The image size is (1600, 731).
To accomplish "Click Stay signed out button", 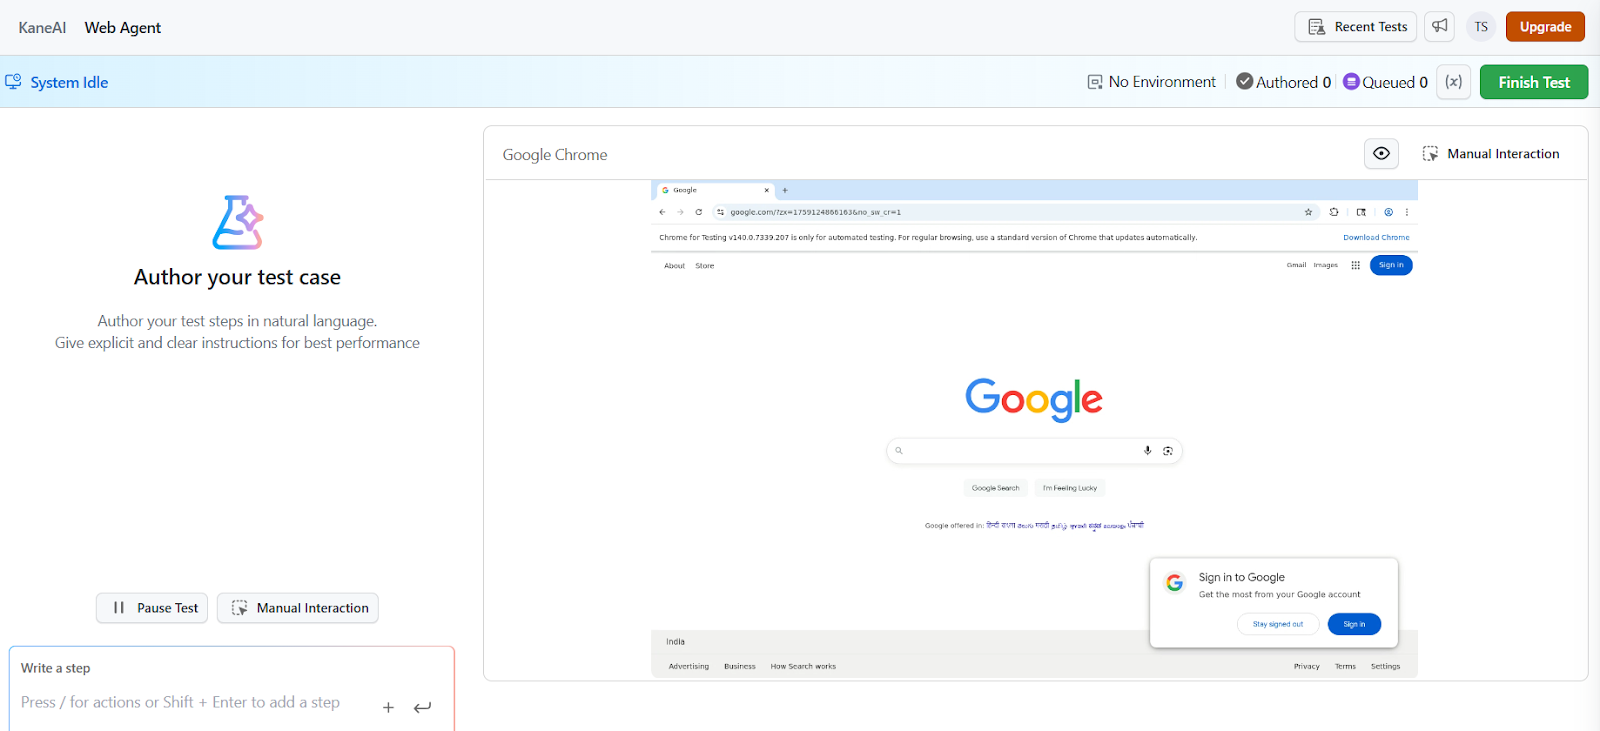I will point(1278,624).
